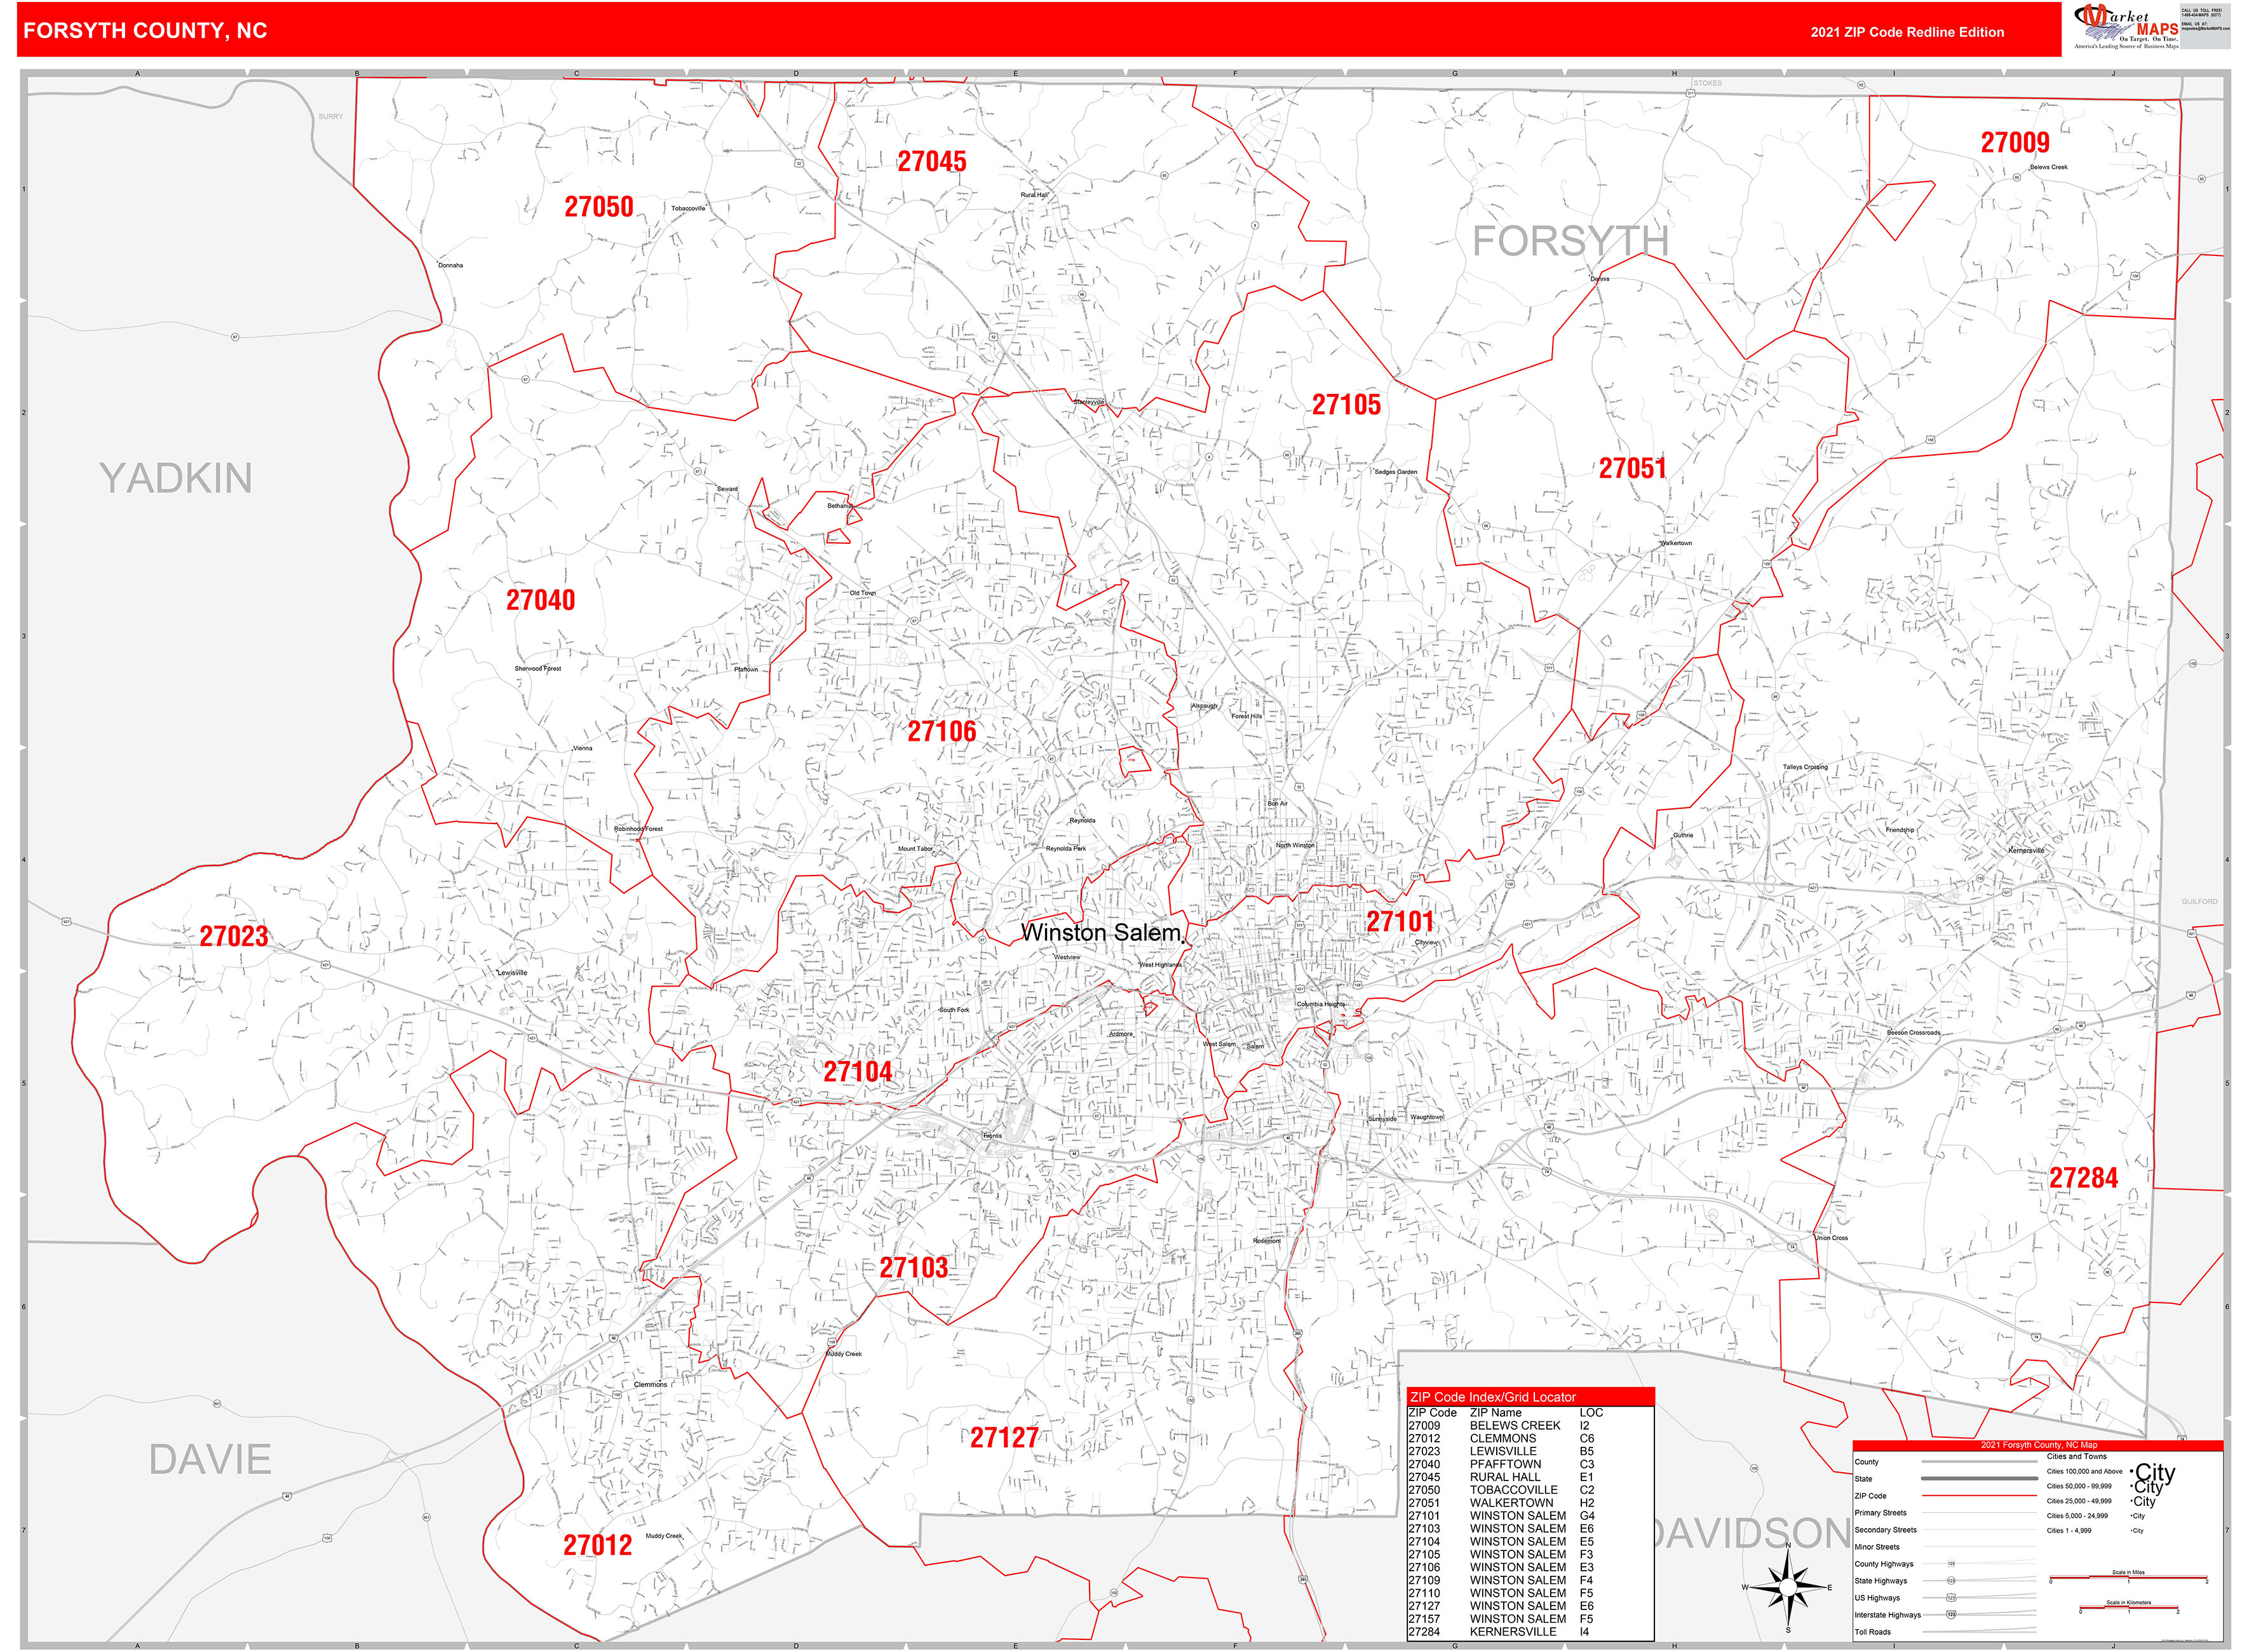This screenshot has width=2242, height=1652.
Task: Click ZIP code label 27103
Action: click(913, 1268)
